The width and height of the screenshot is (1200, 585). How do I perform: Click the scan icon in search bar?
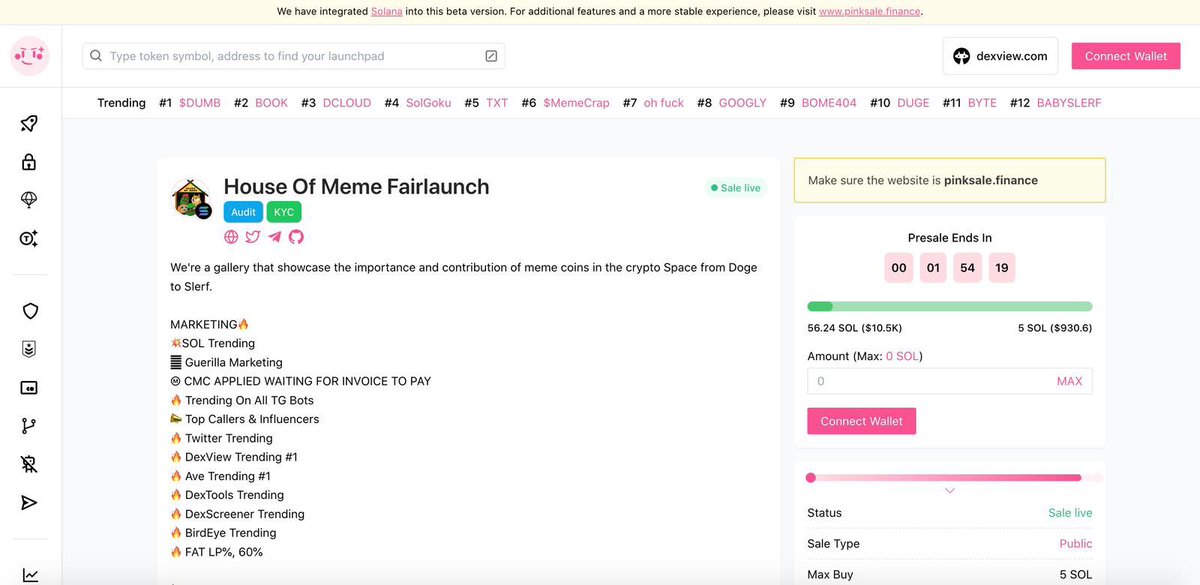click(x=491, y=56)
